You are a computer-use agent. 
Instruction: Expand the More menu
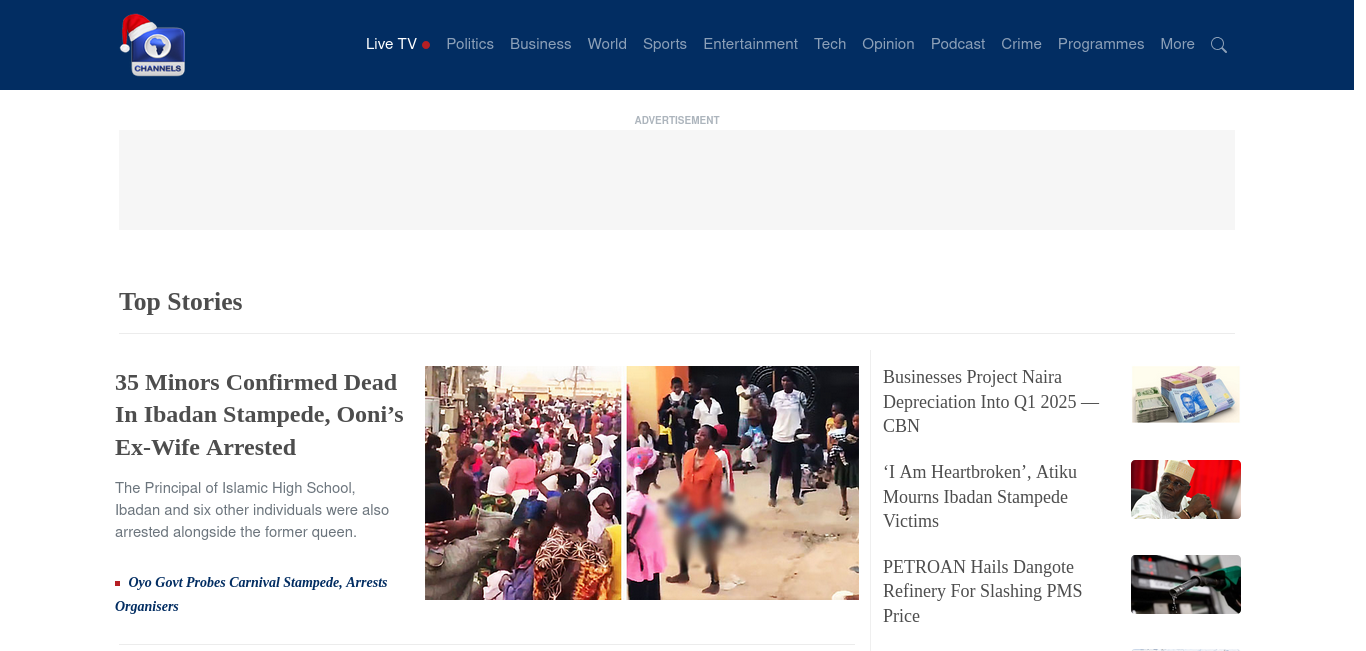tap(1177, 44)
